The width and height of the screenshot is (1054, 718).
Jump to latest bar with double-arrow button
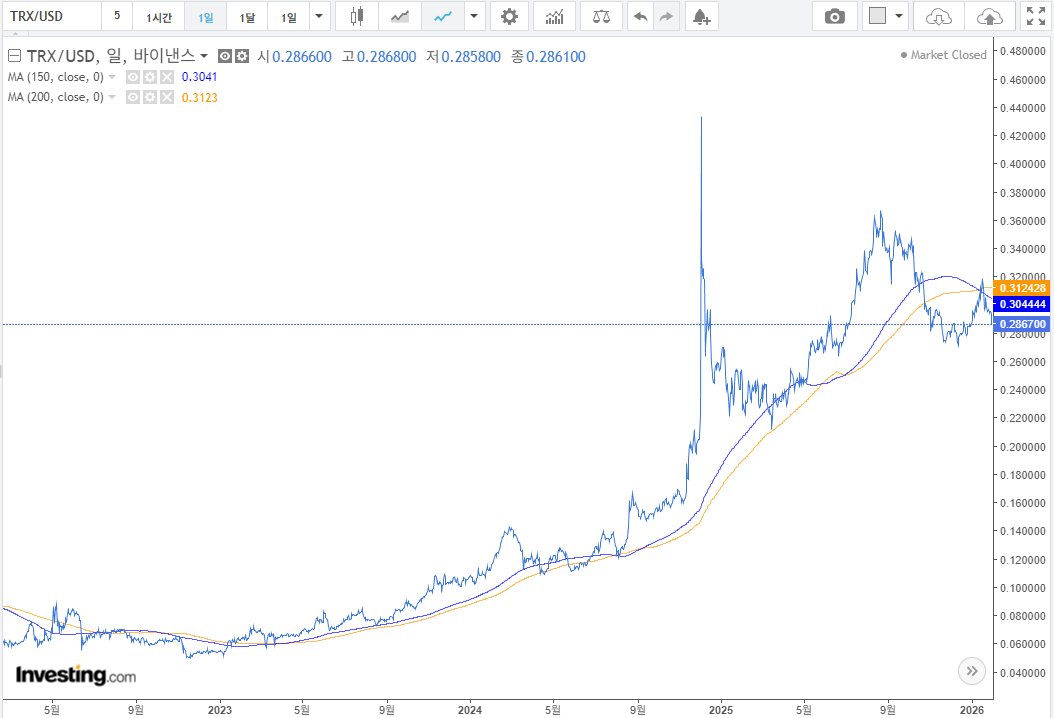point(972,671)
